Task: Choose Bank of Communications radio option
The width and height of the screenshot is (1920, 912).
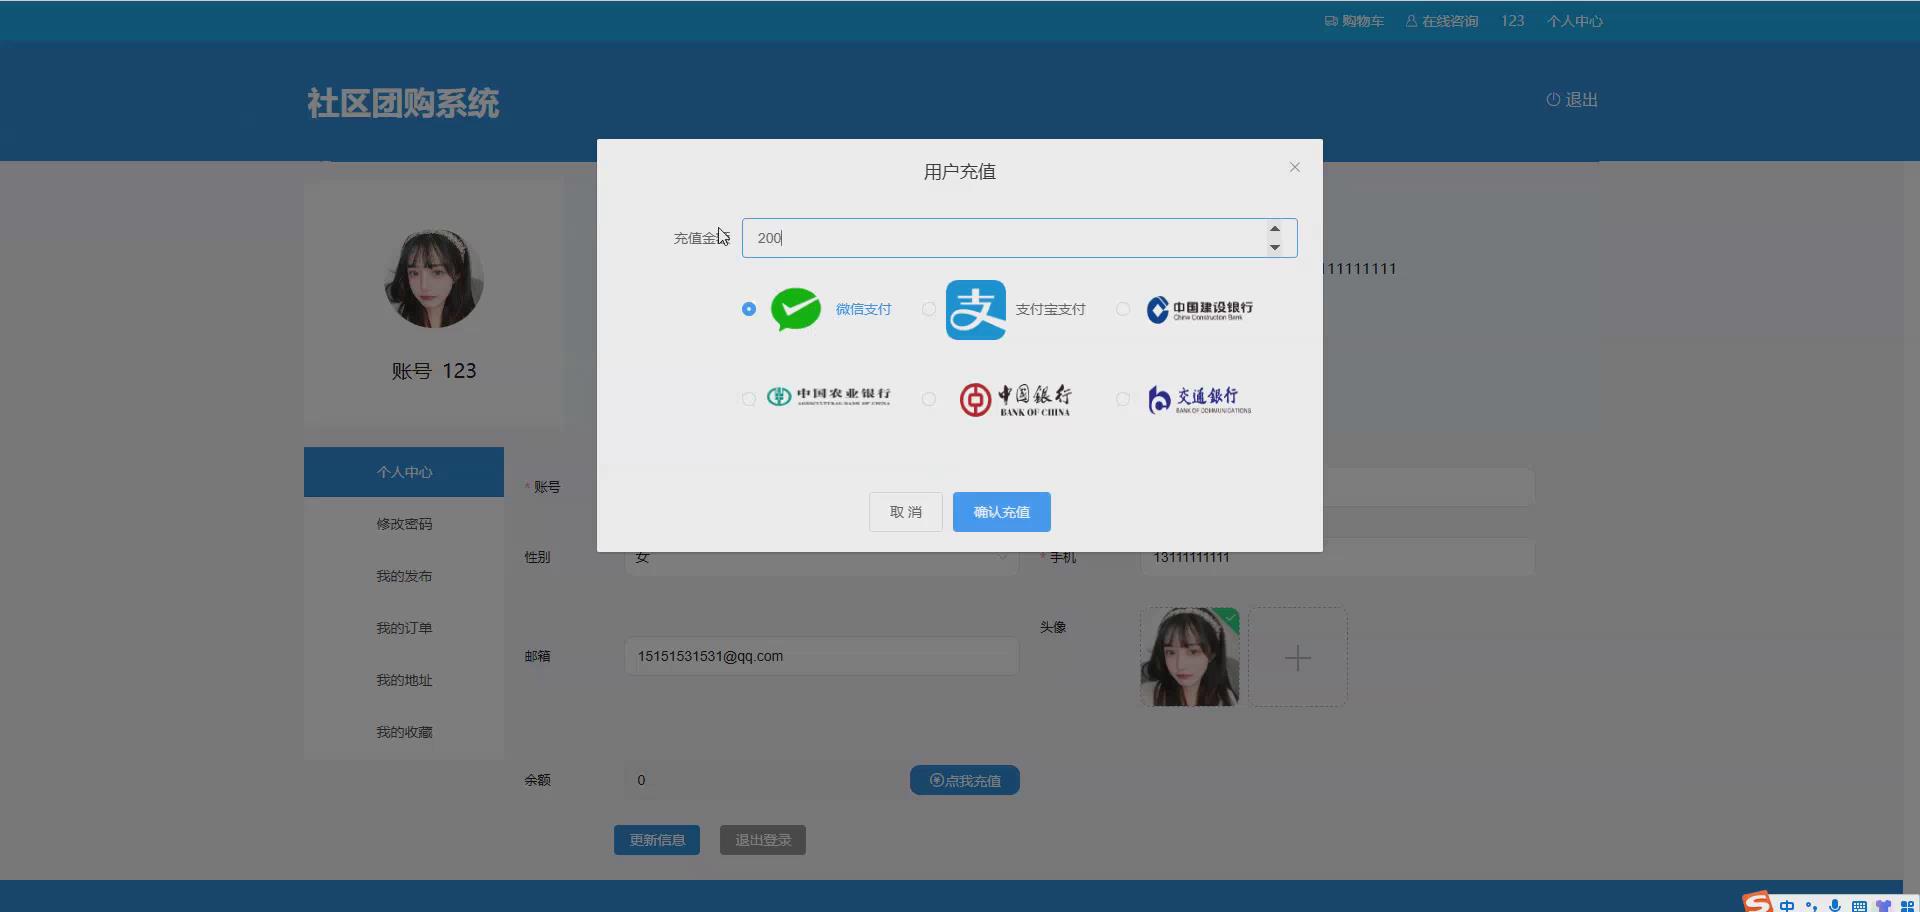Action: [x=1123, y=399]
